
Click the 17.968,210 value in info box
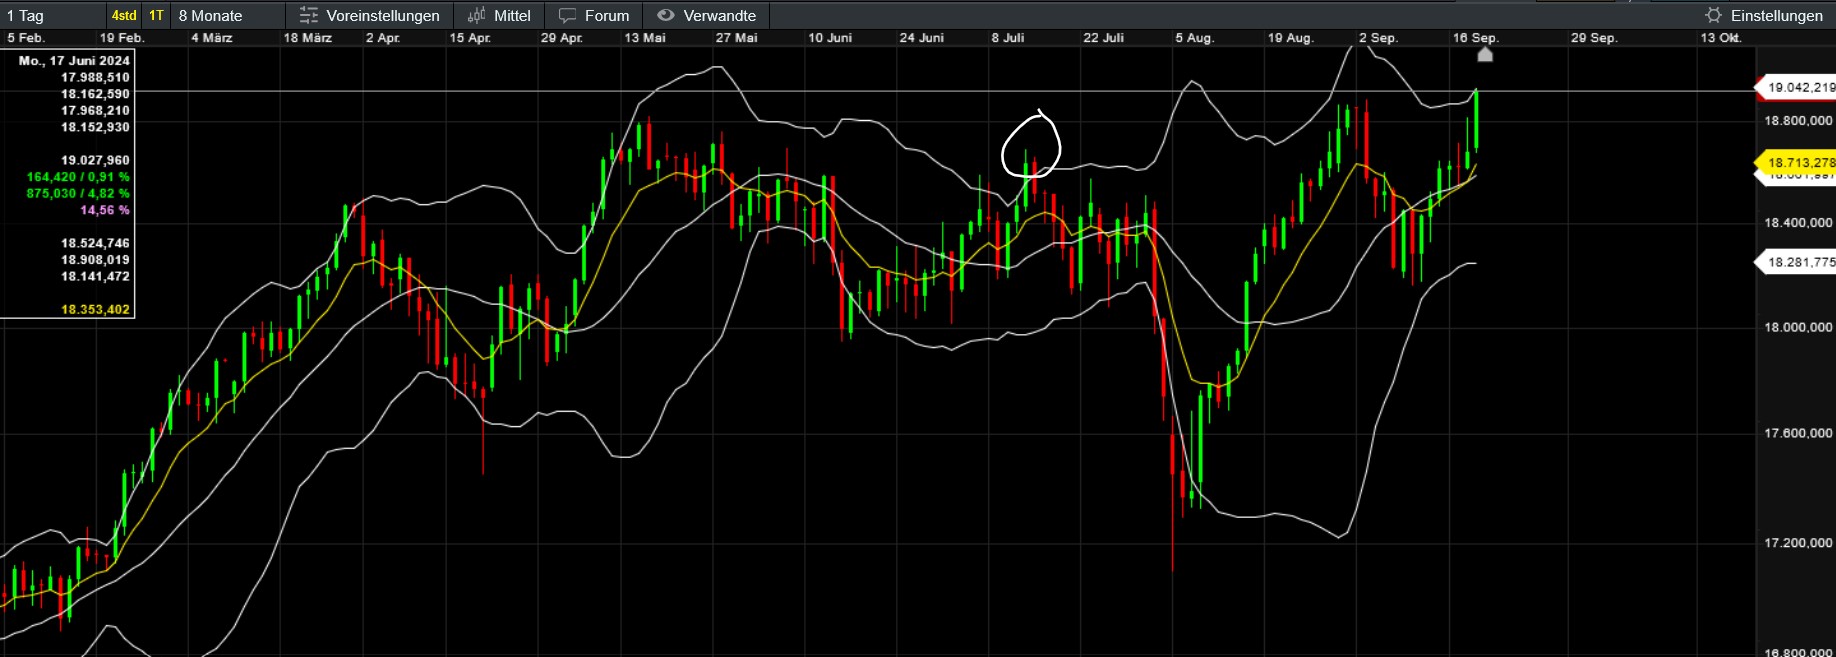click(x=95, y=111)
